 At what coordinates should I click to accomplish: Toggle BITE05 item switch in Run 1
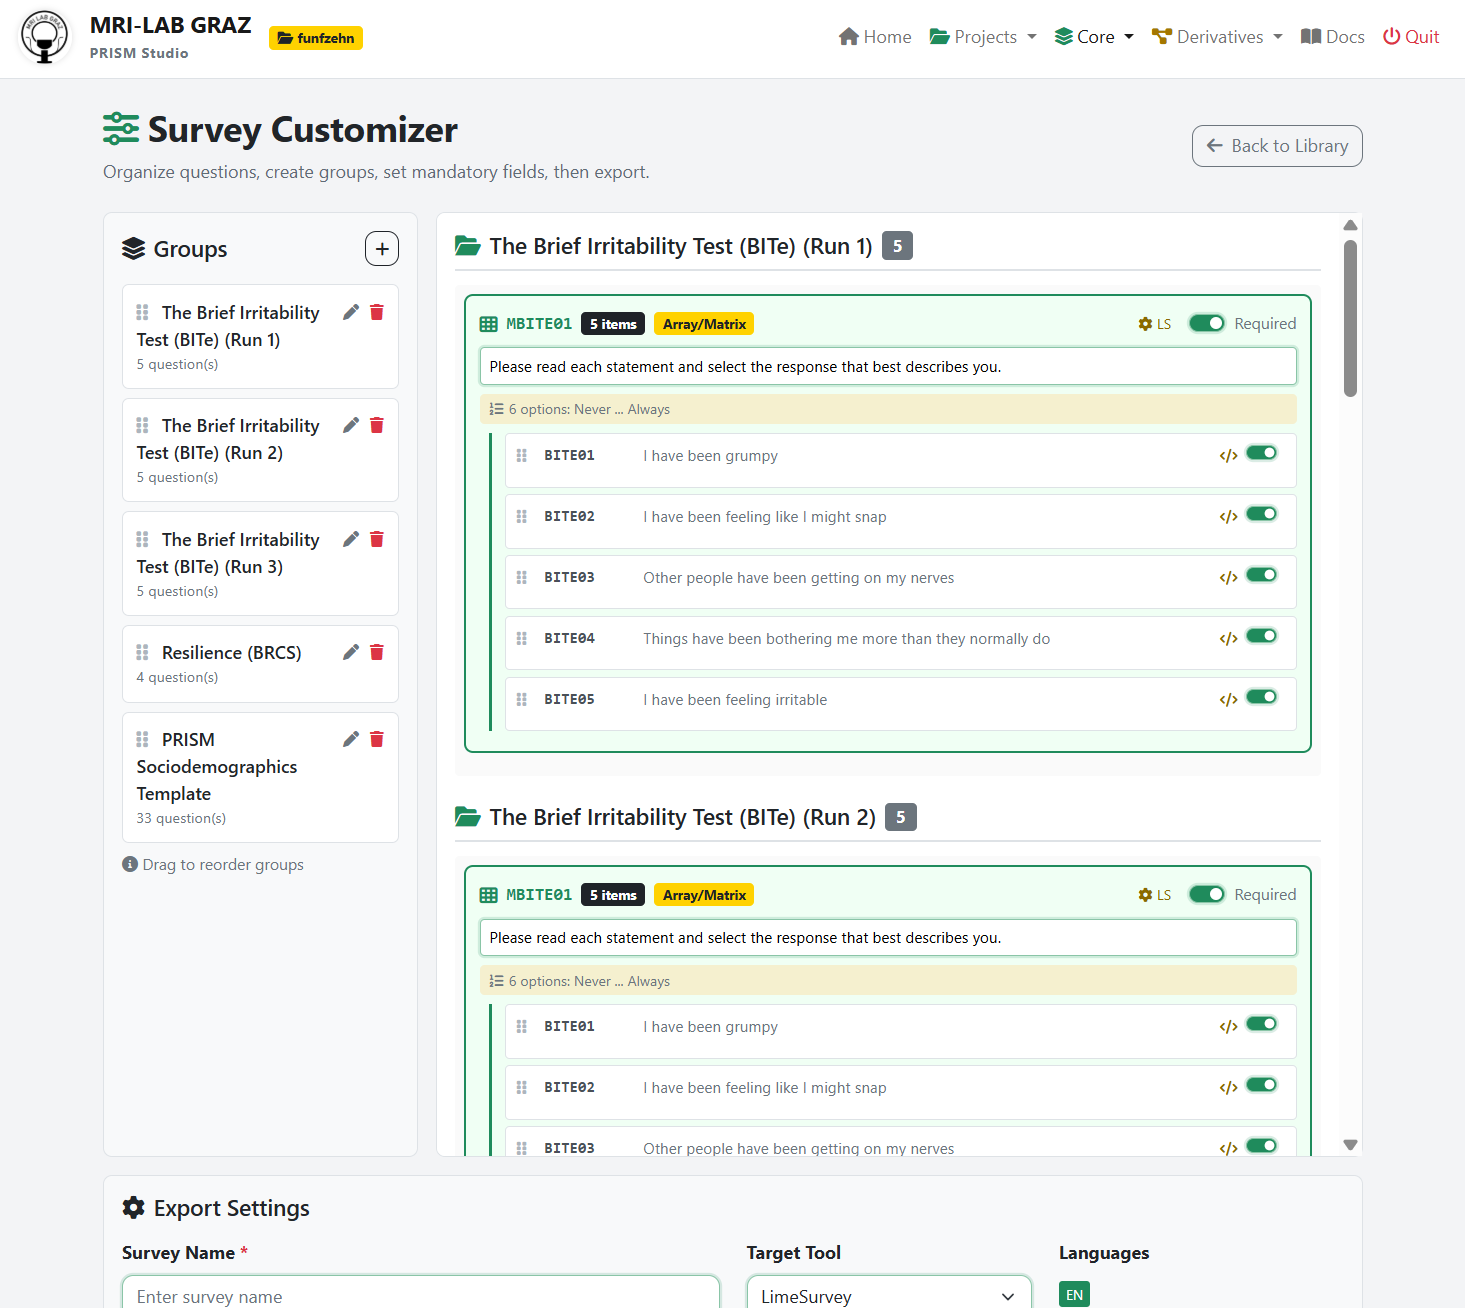tap(1262, 697)
